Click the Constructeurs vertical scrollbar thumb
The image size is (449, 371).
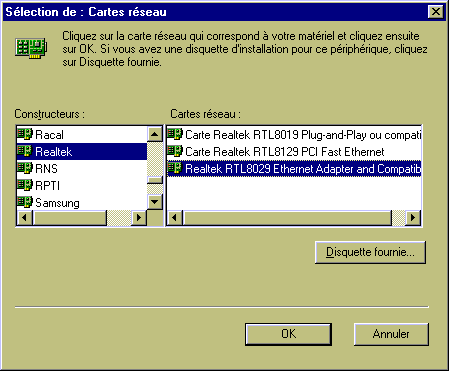[x=155, y=180]
